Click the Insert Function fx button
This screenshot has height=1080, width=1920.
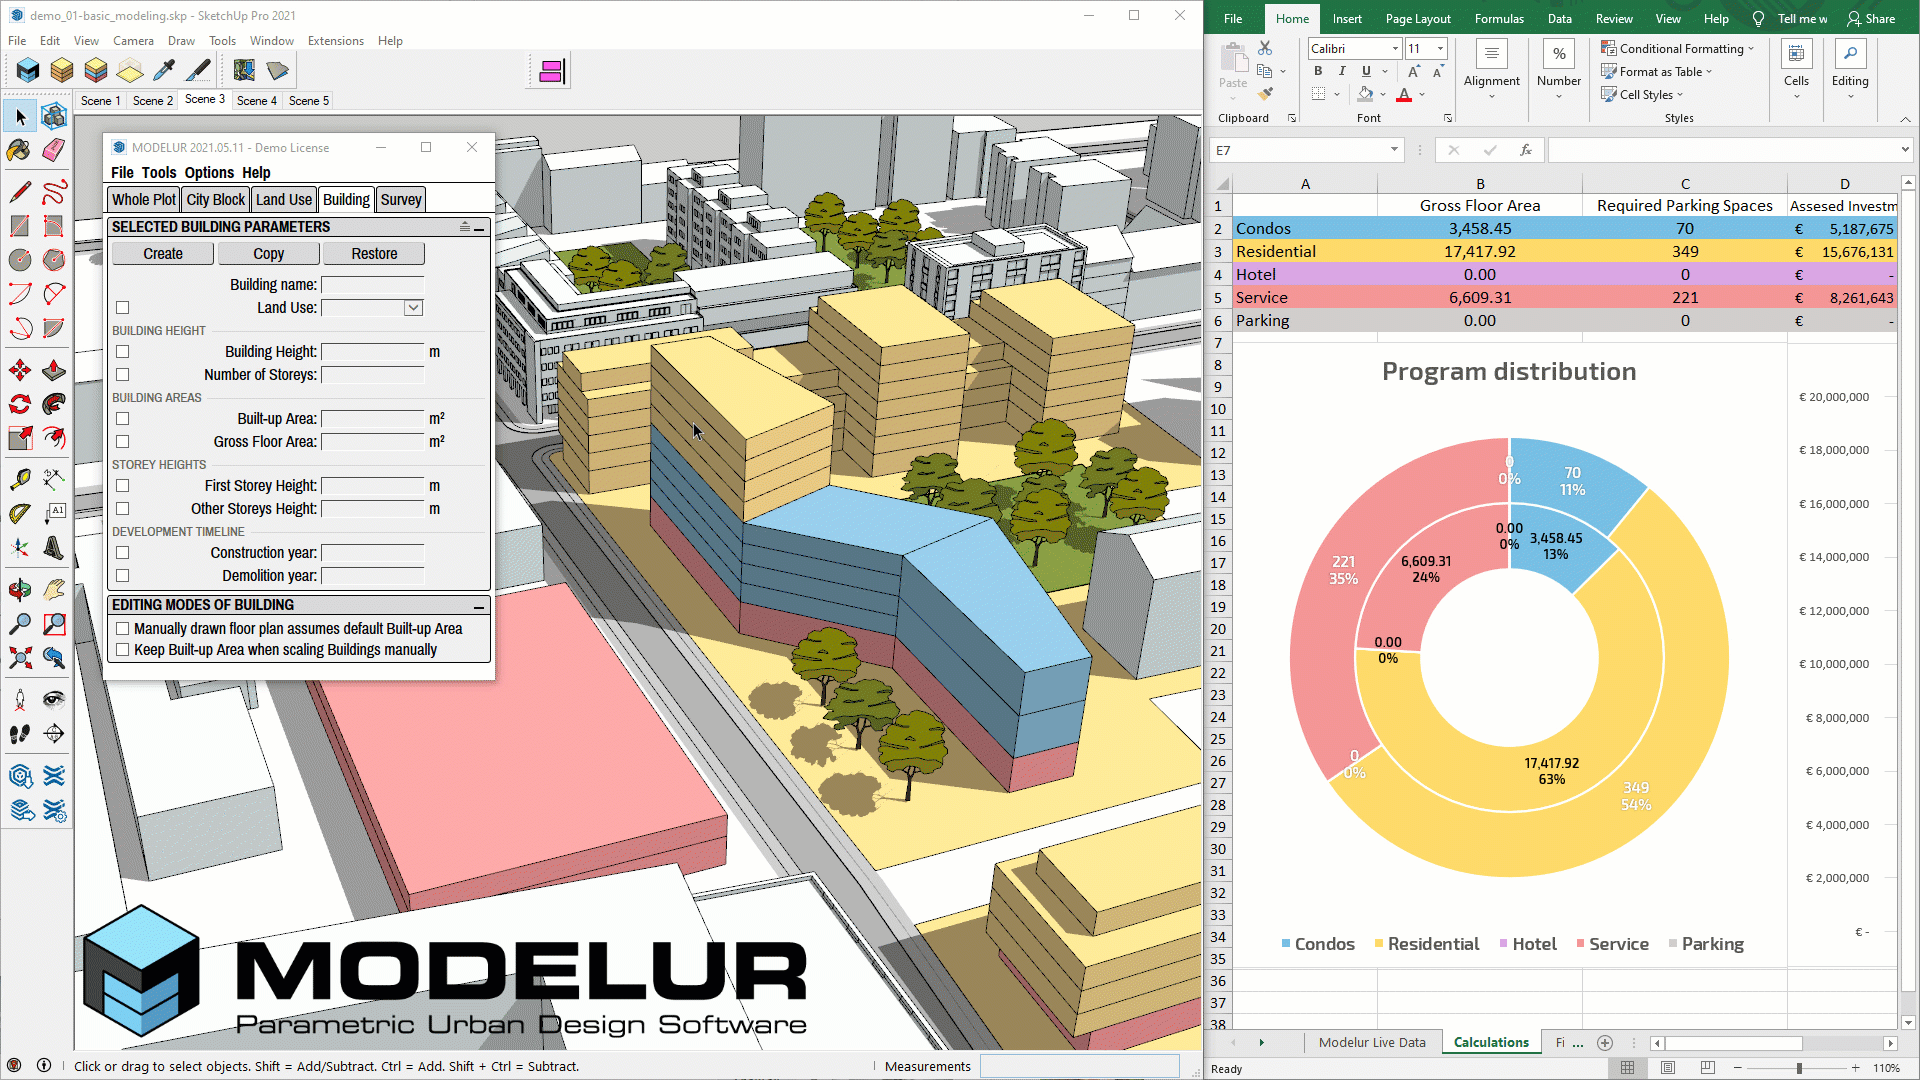[x=1526, y=150]
